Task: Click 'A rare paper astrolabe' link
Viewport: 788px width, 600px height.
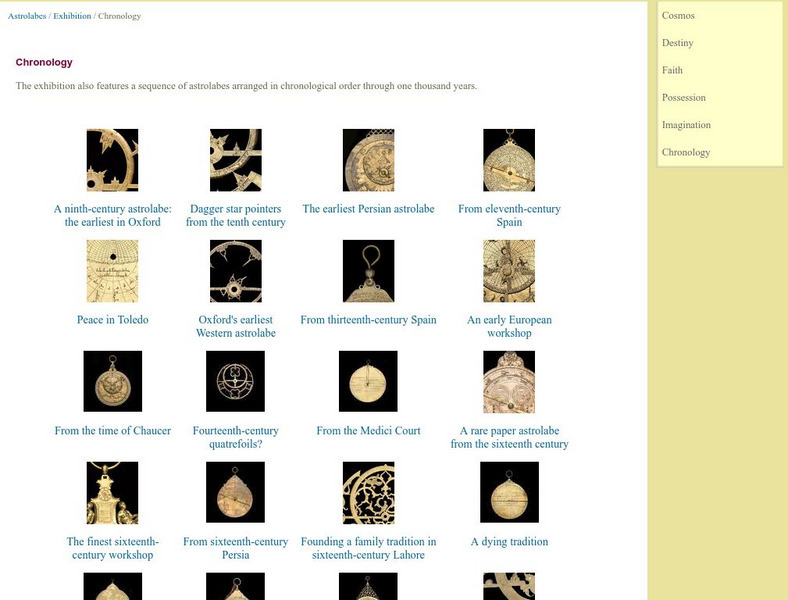Action: (x=509, y=438)
